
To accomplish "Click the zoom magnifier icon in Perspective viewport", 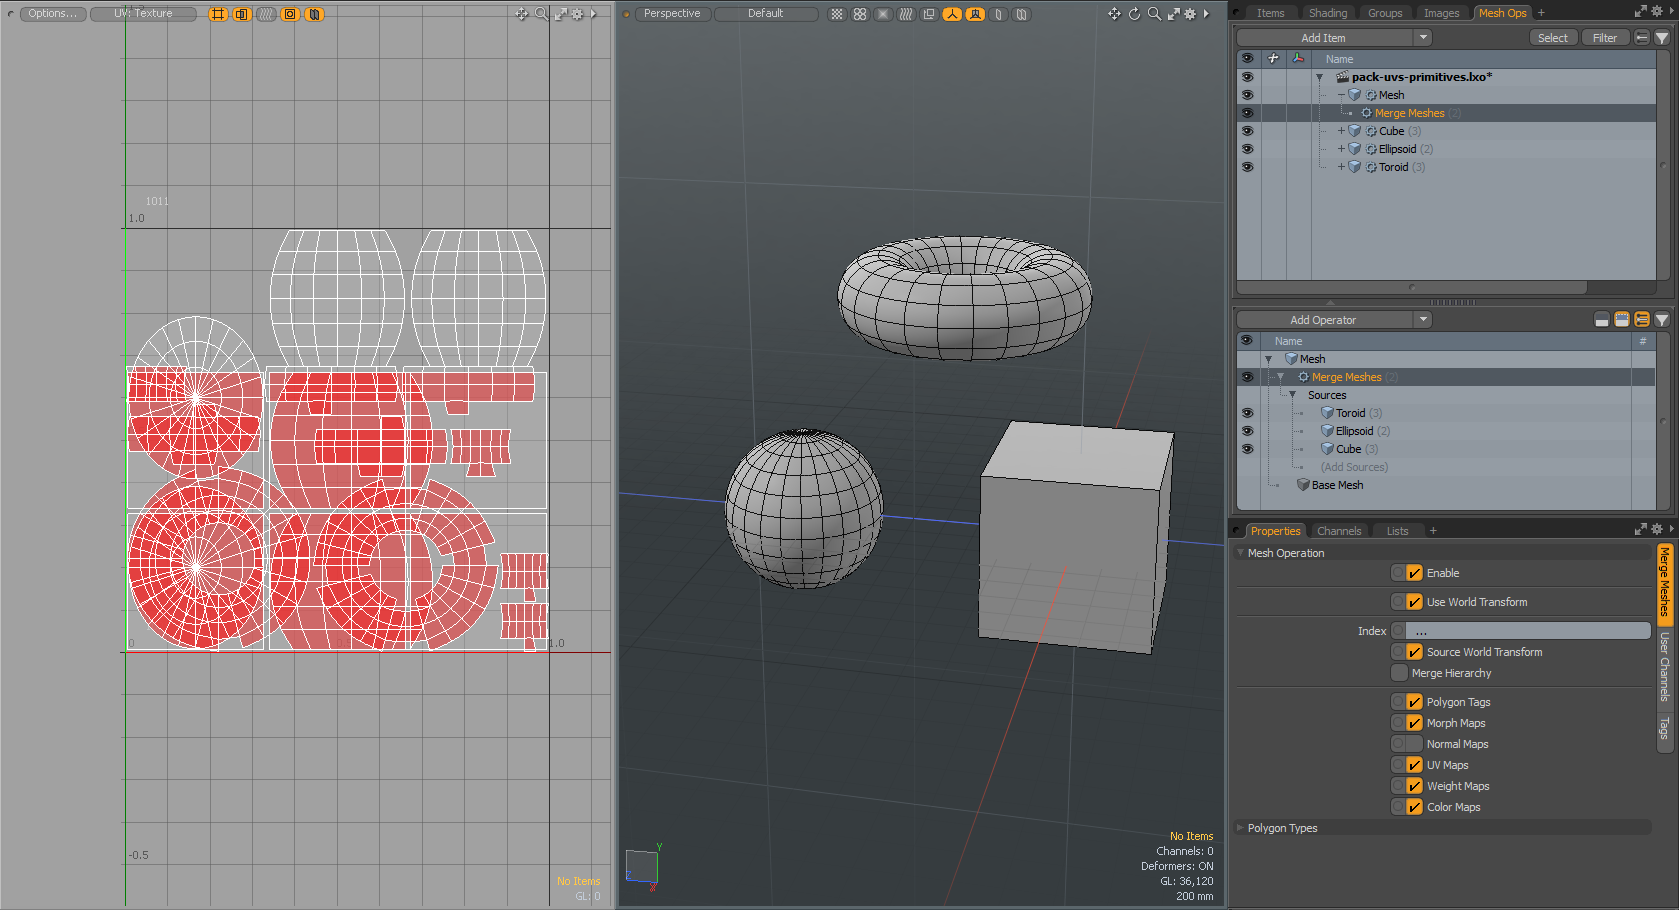I will (x=1154, y=14).
